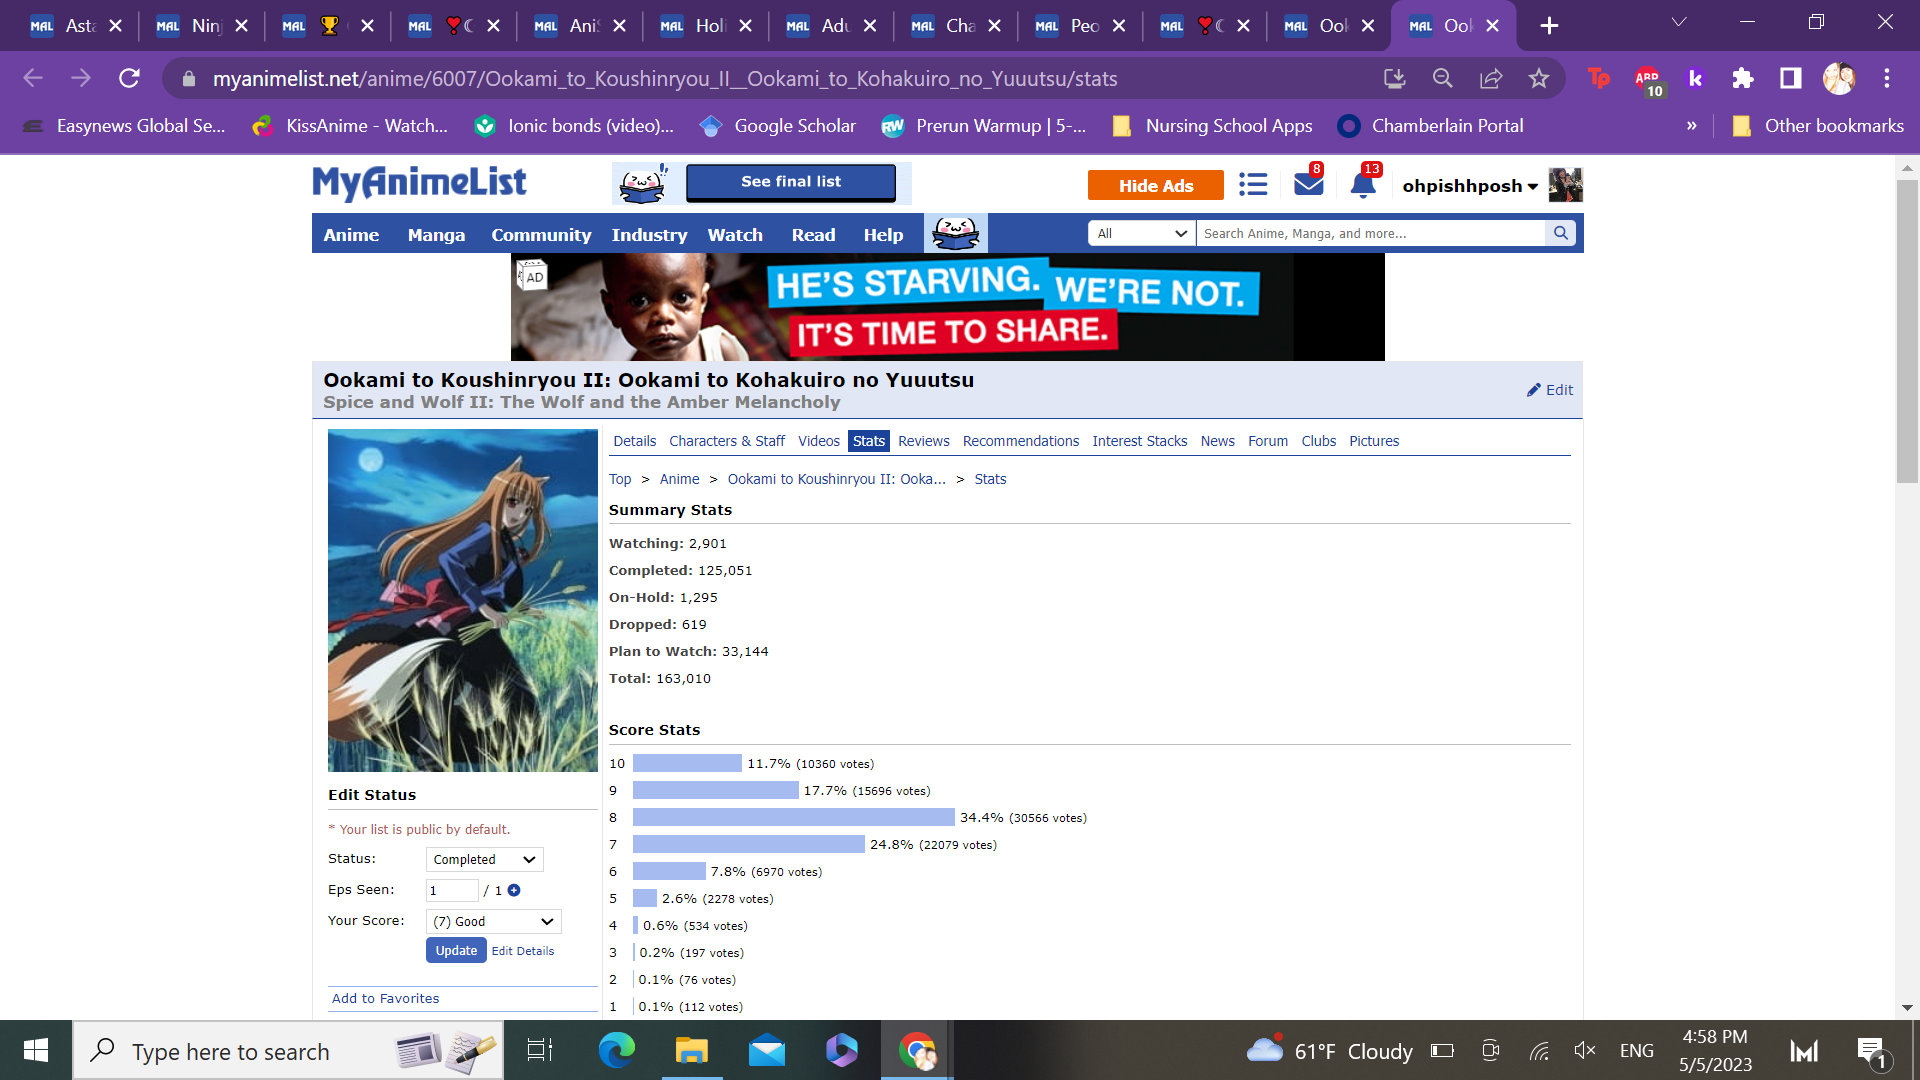Screen dimensions: 1920x1080
Task: Click the episode increment plus icon
Action: (x=514, y=890)
